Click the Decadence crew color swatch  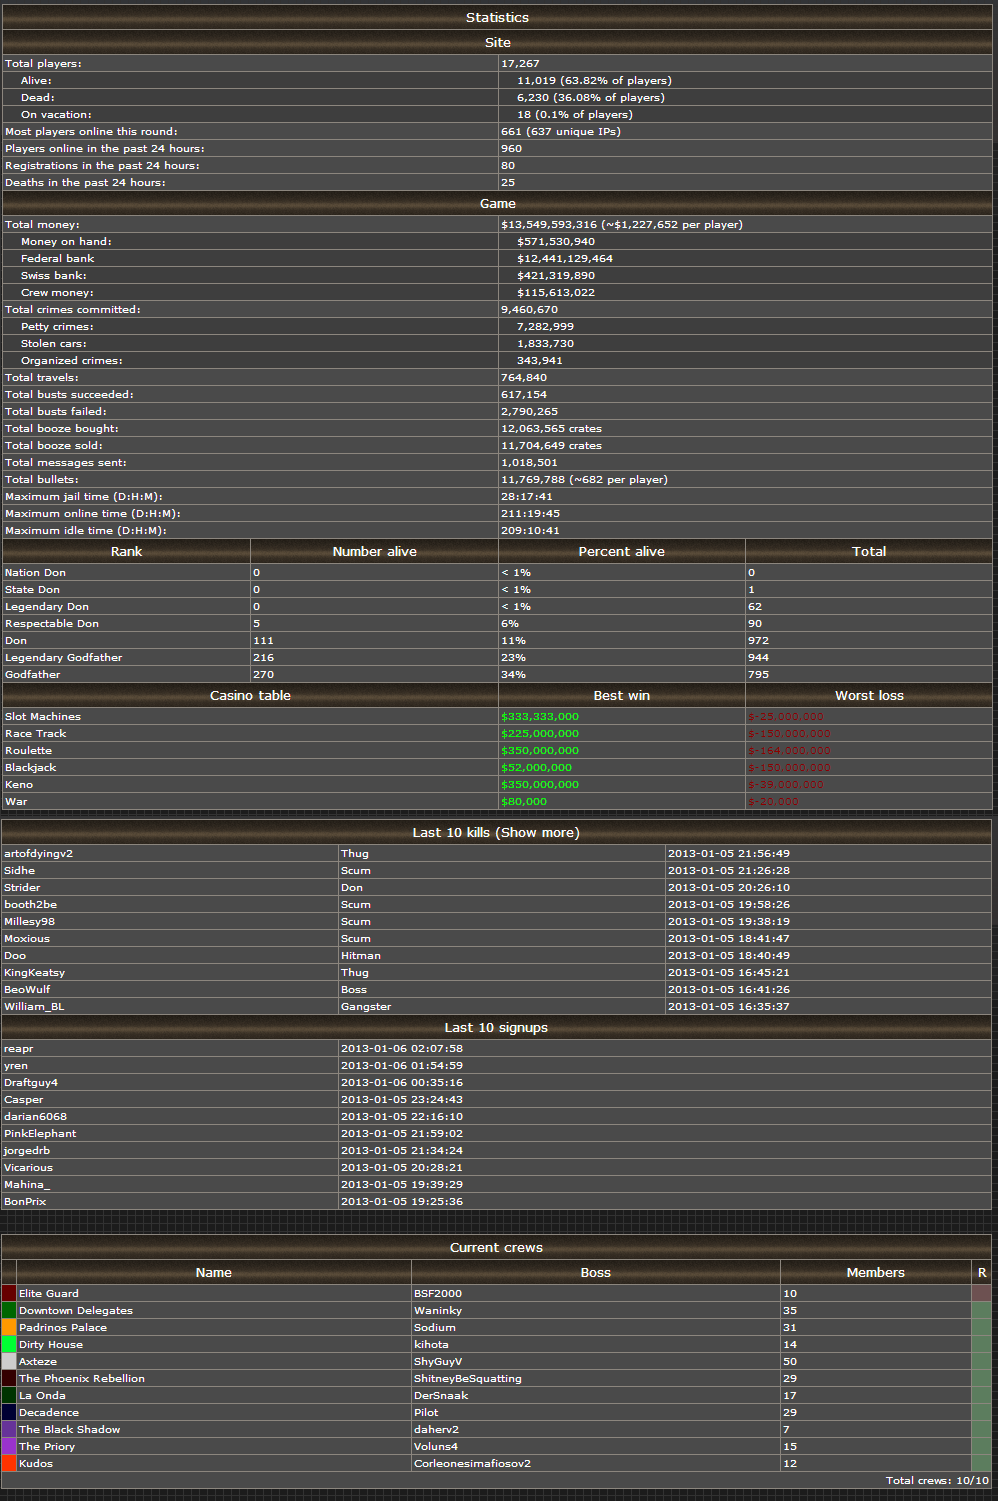point(9,1412)
